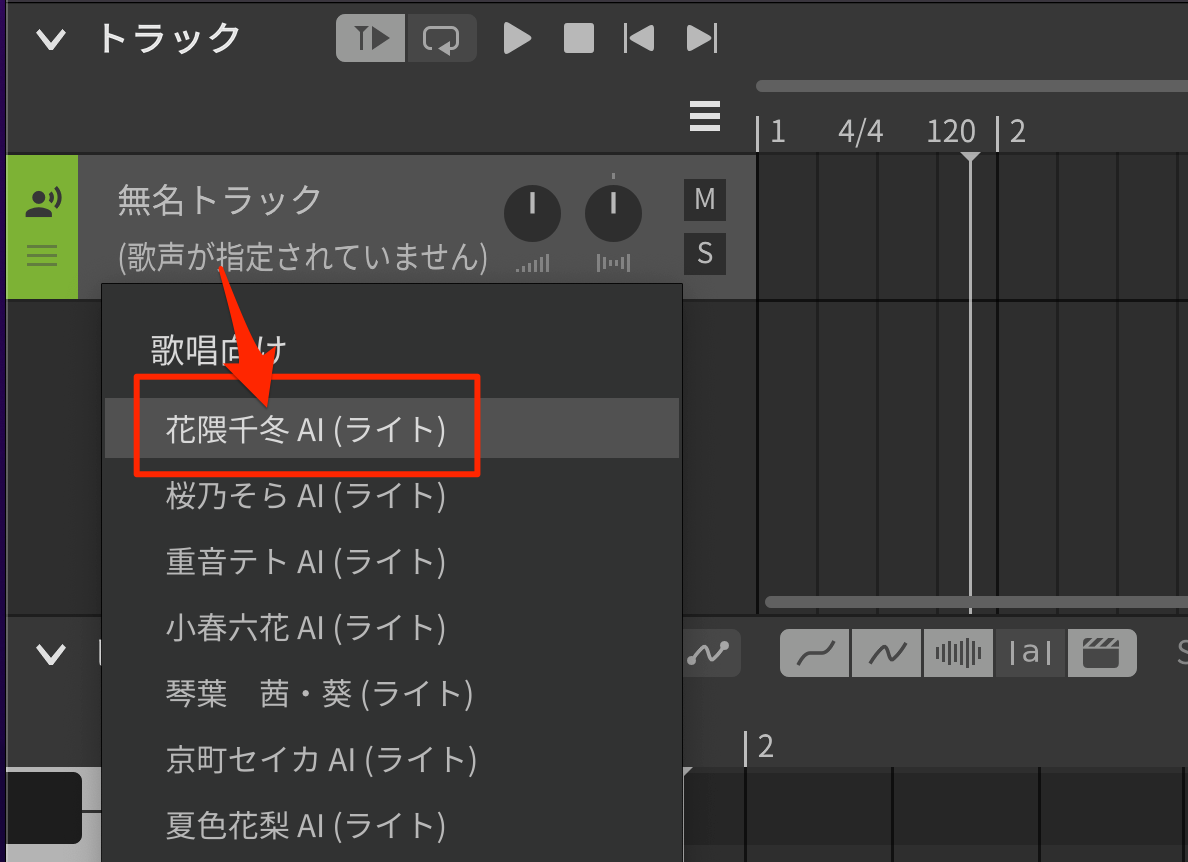
Task: Select 花隈千冬 AI (ライト) voice
Action: 392,428
